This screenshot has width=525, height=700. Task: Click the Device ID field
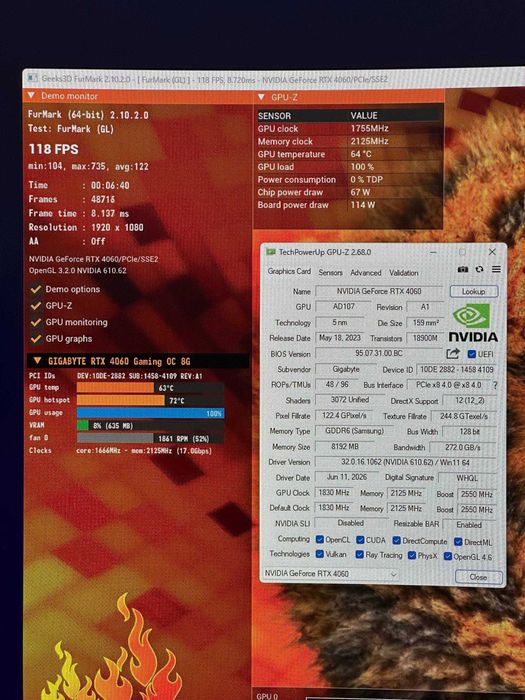pyautogui.click(x=456, y=370)
